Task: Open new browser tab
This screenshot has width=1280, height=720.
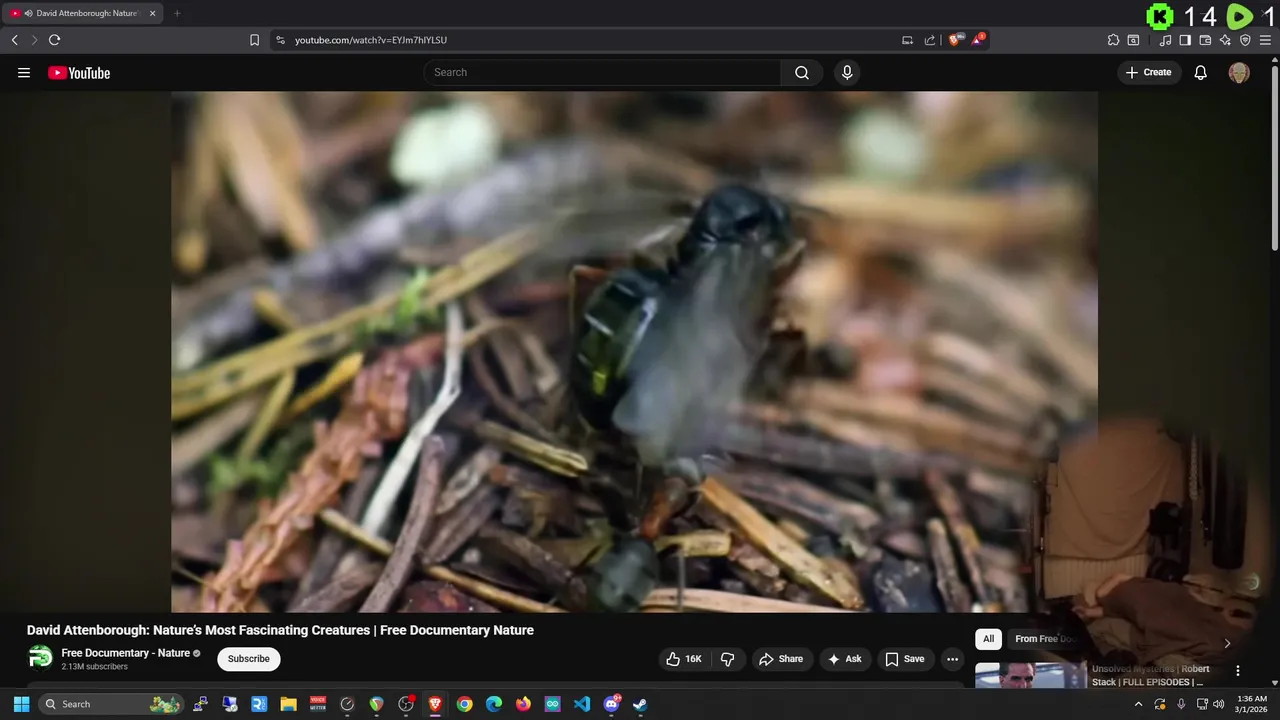Action: (177, 13)
